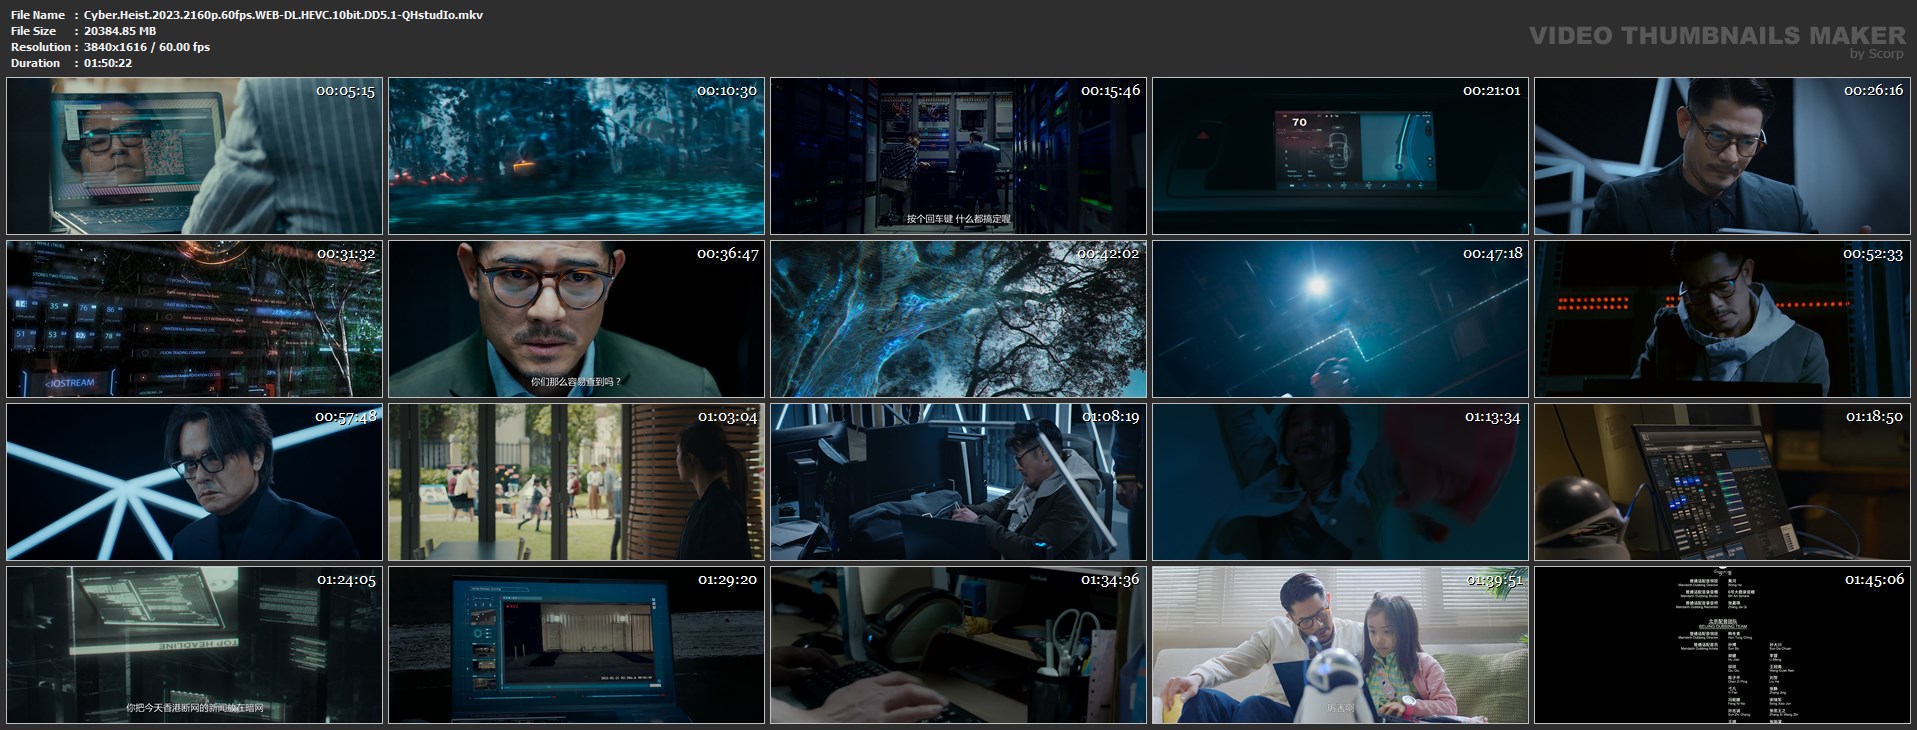The width and height of the screenshot is (1917, 730).
Task: Select the data overlay thumbnail at 00:31:32
Action: click(194, 319)
